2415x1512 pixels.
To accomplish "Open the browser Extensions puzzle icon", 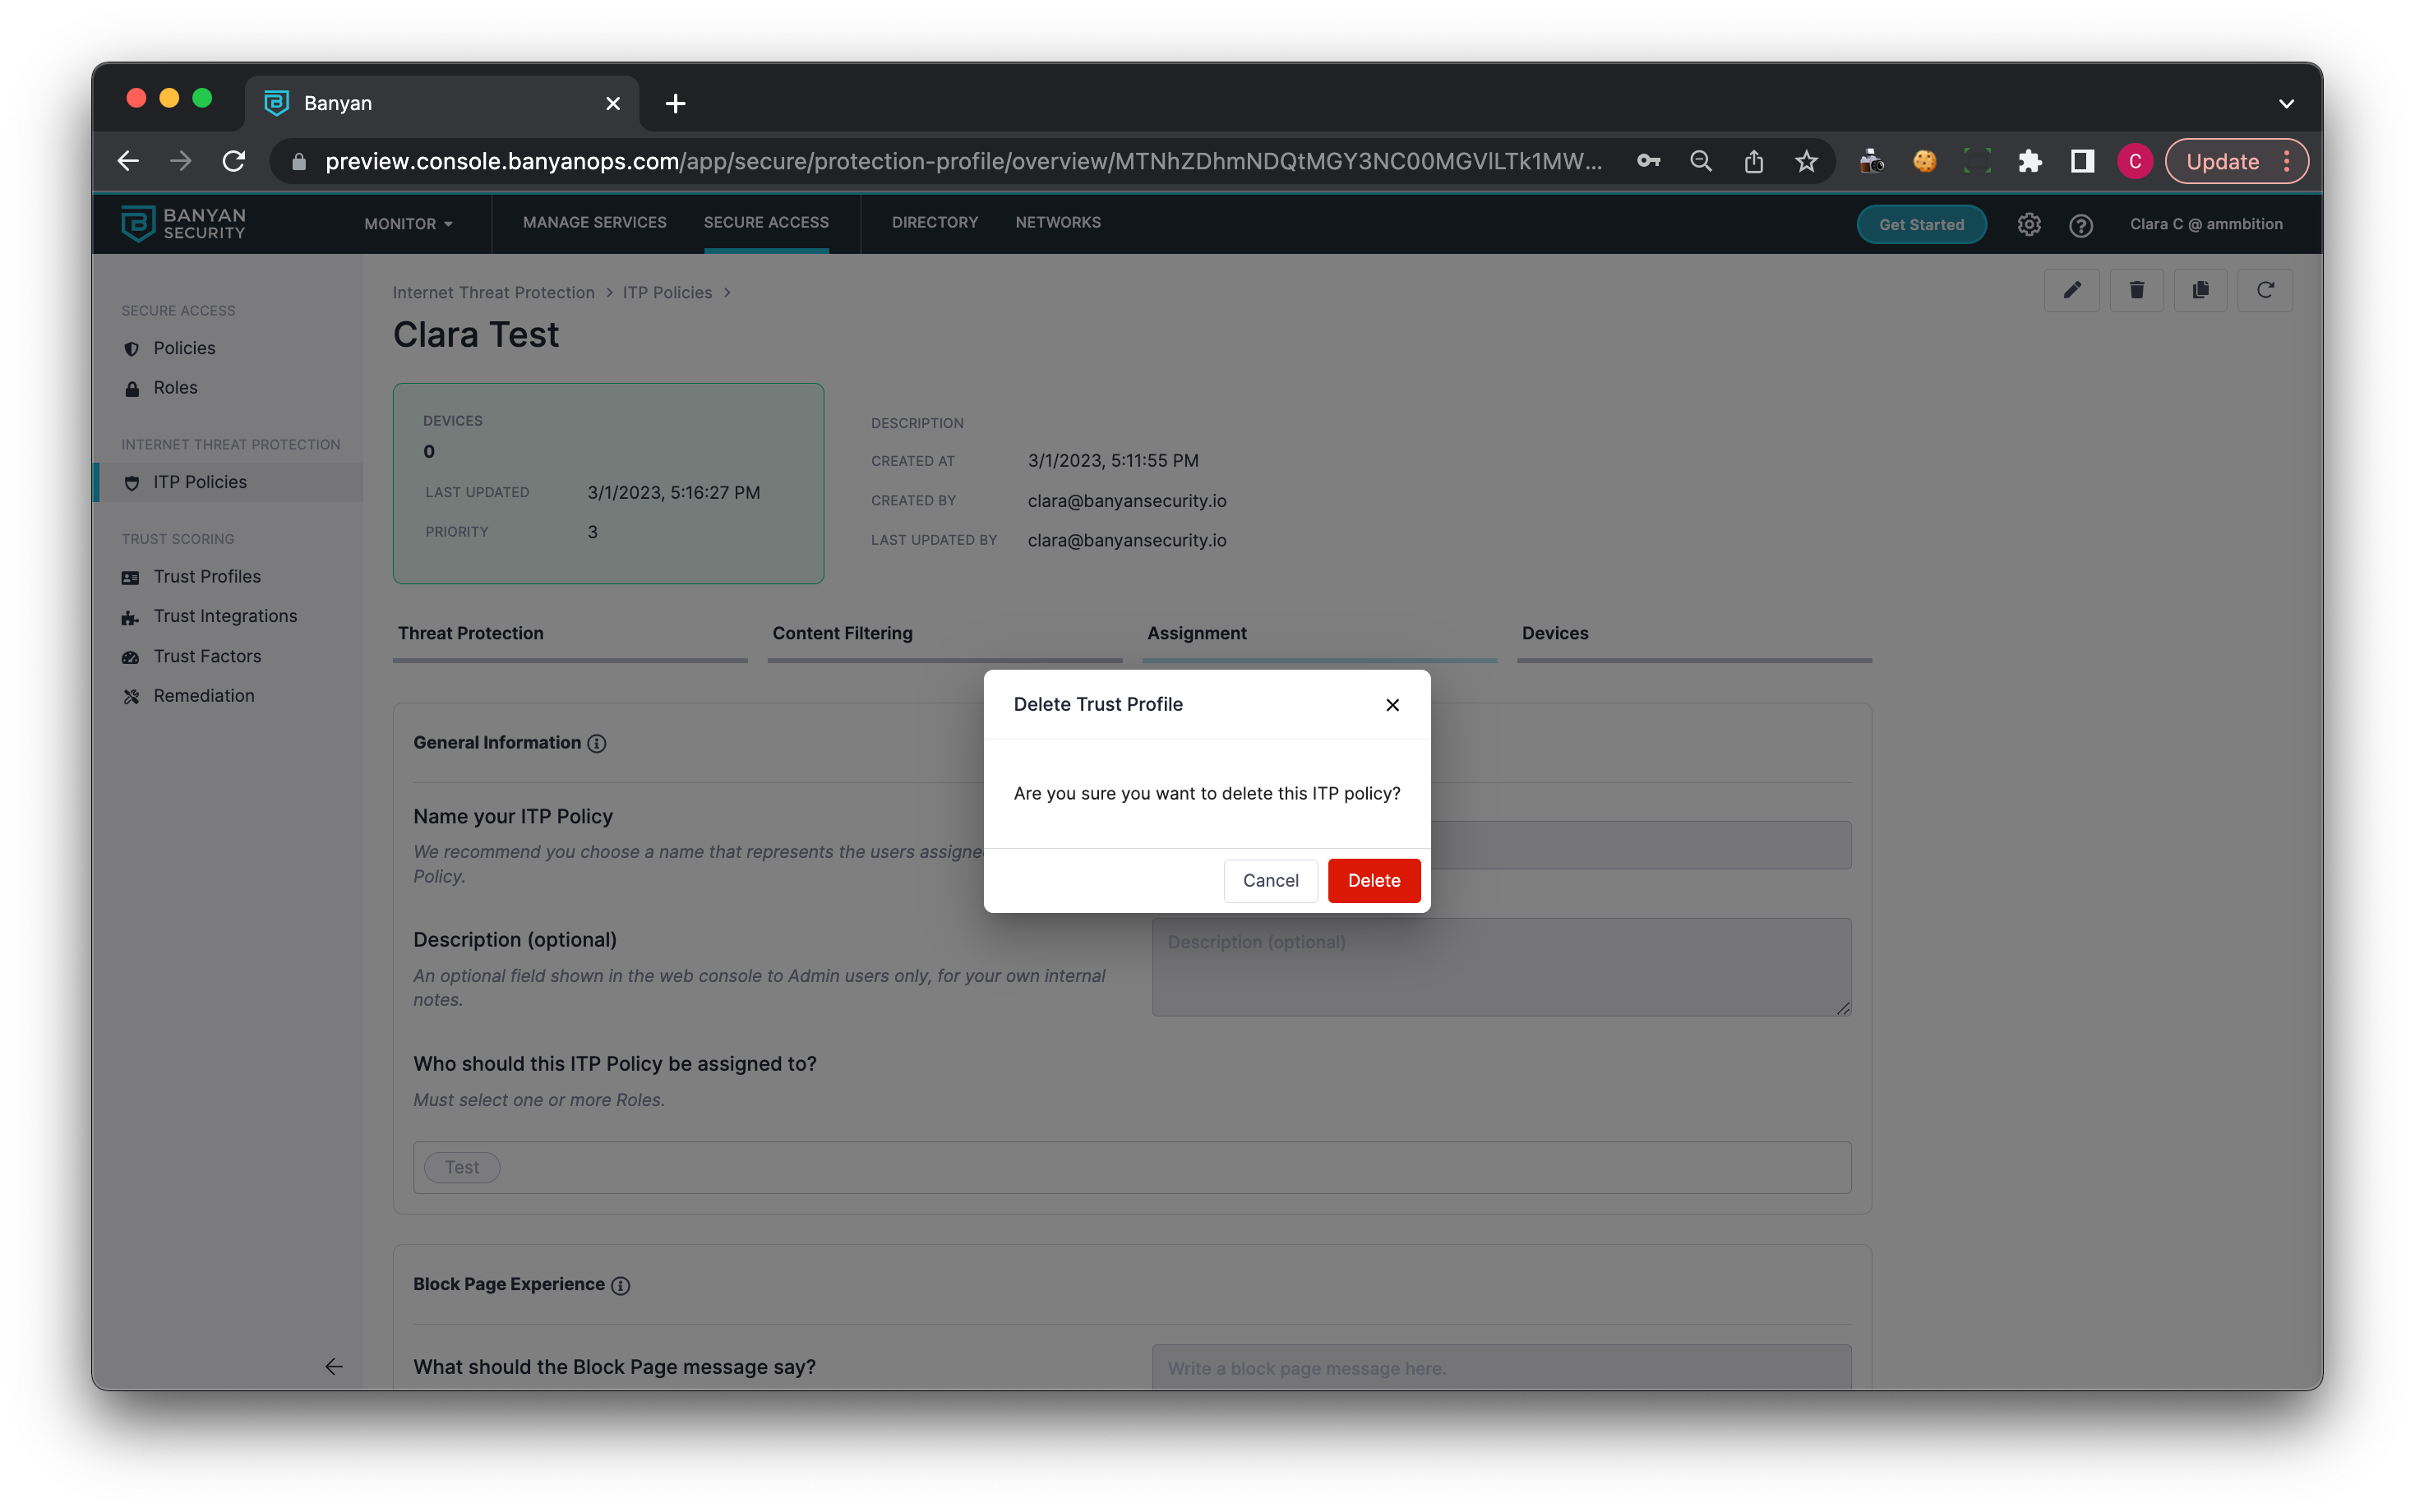I will 2029,161.
